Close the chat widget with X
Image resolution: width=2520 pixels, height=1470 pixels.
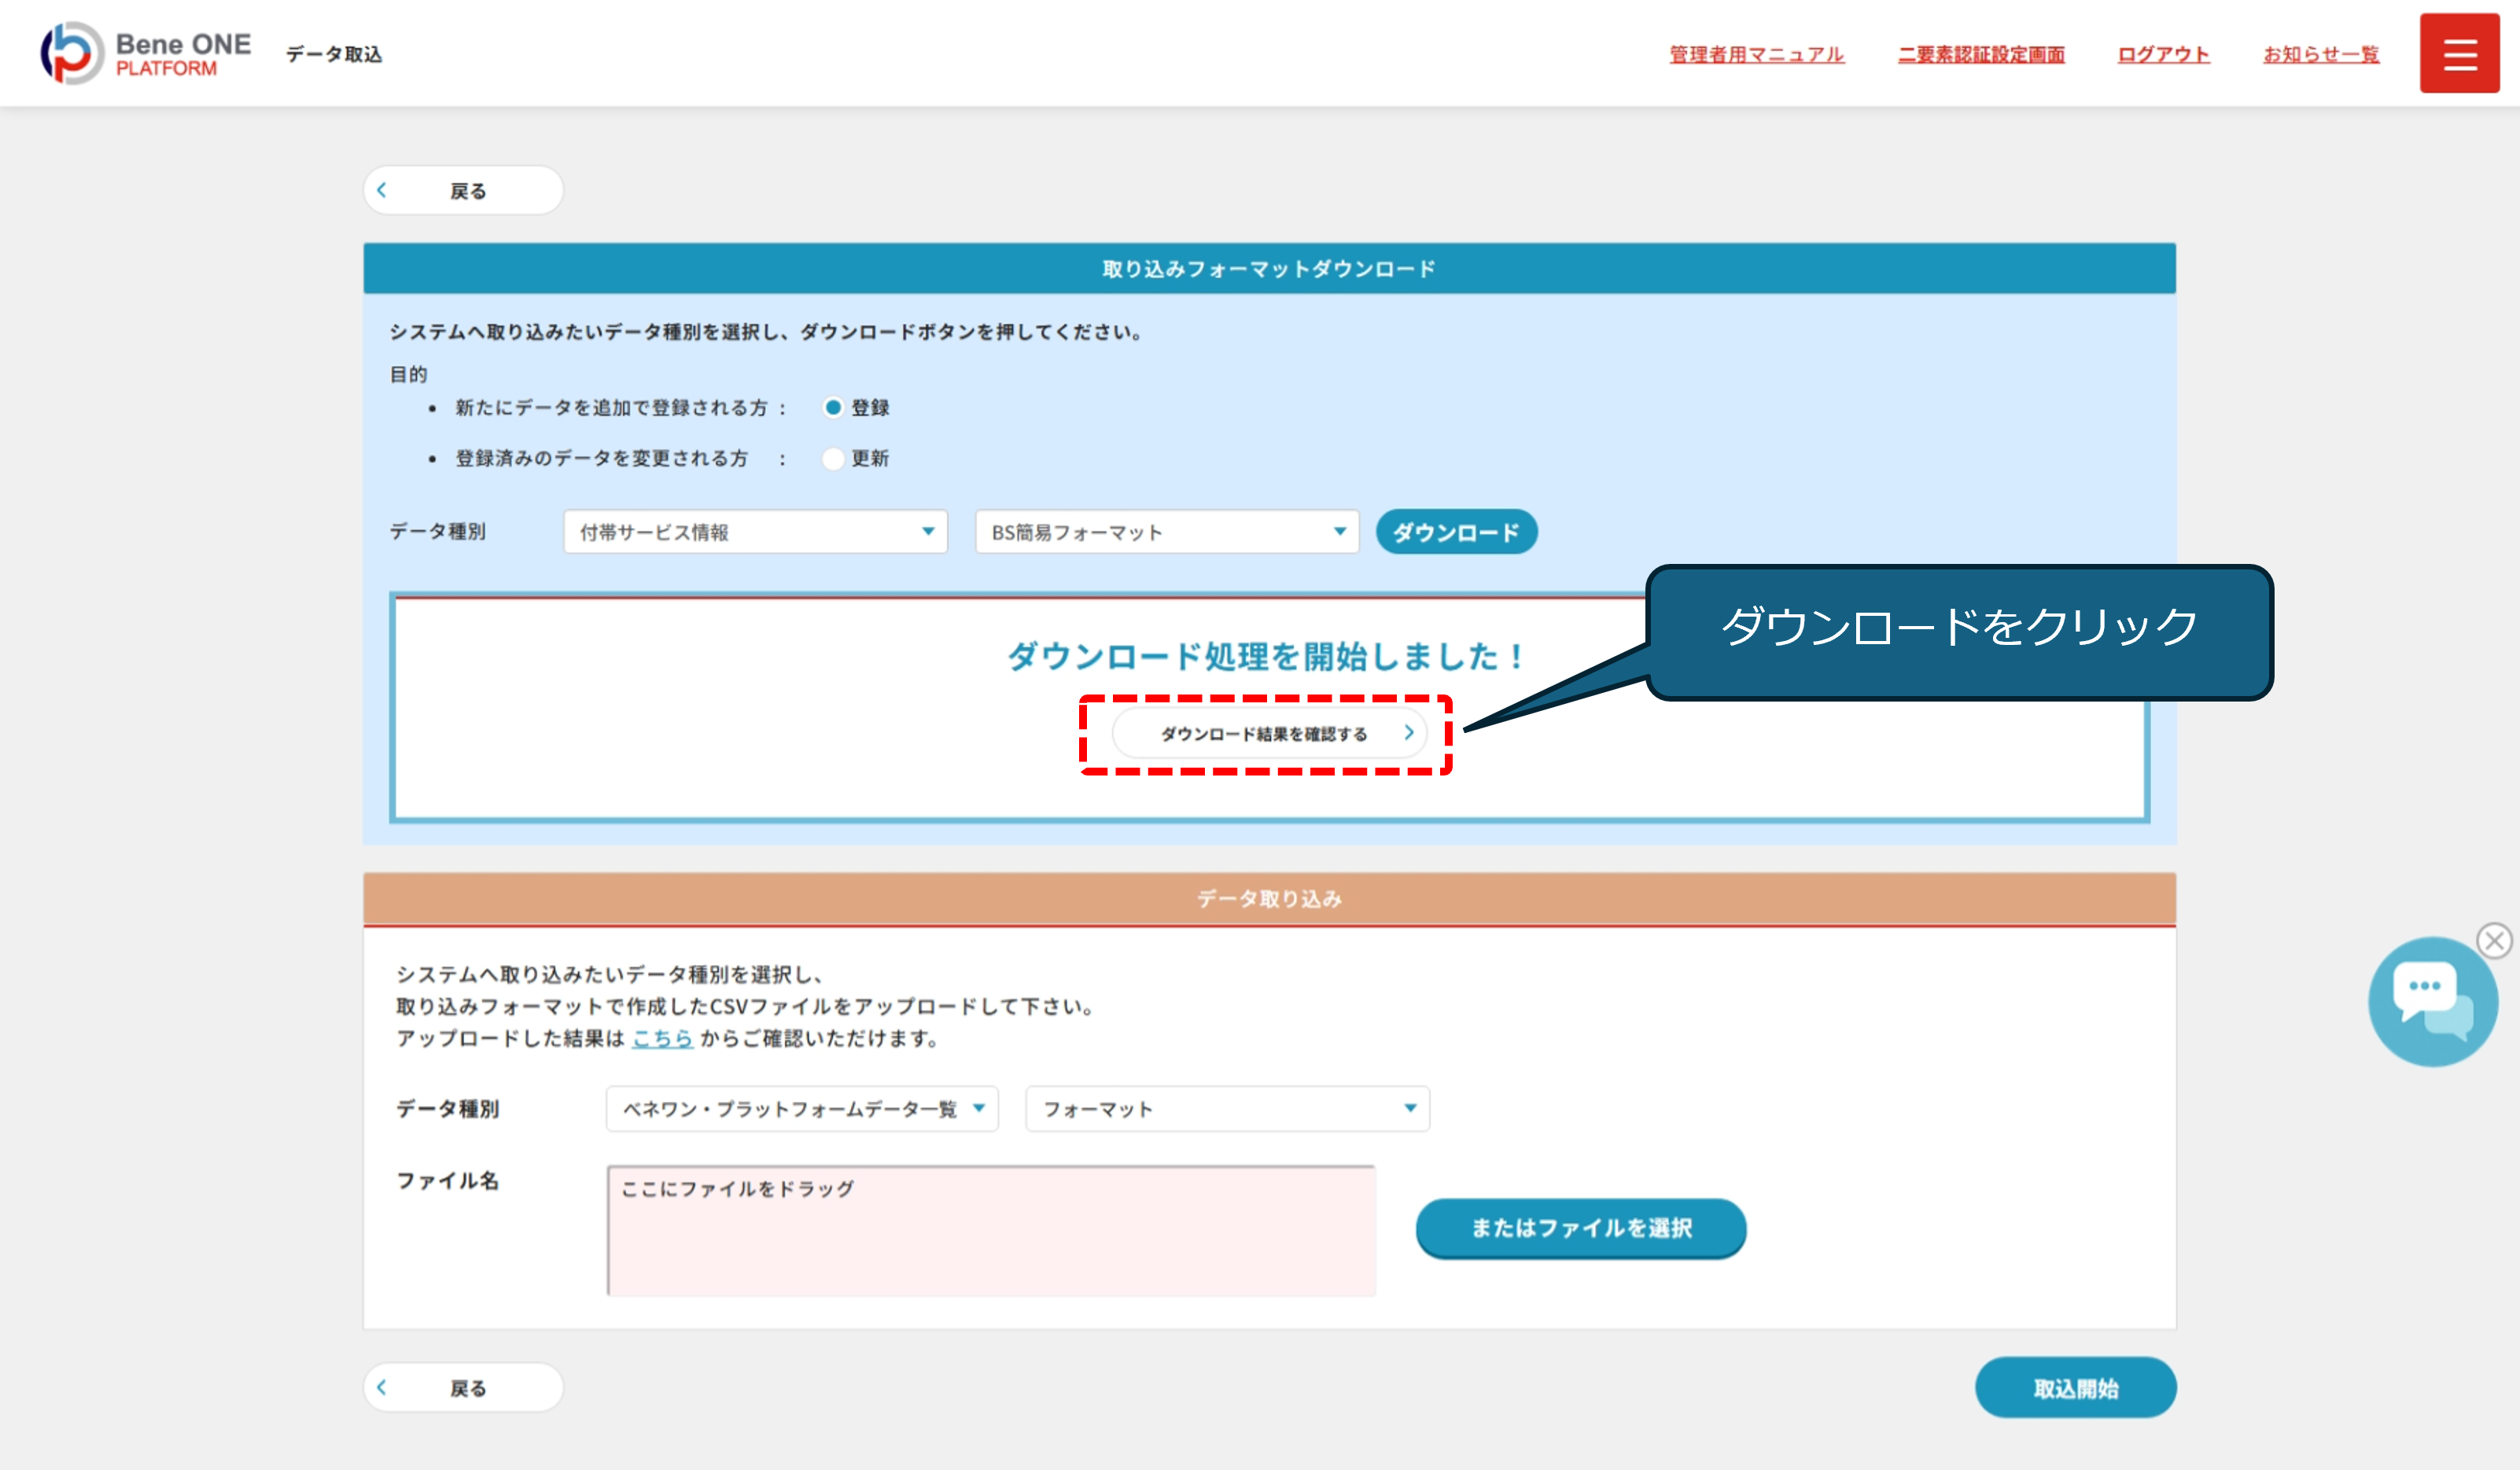2494,940
